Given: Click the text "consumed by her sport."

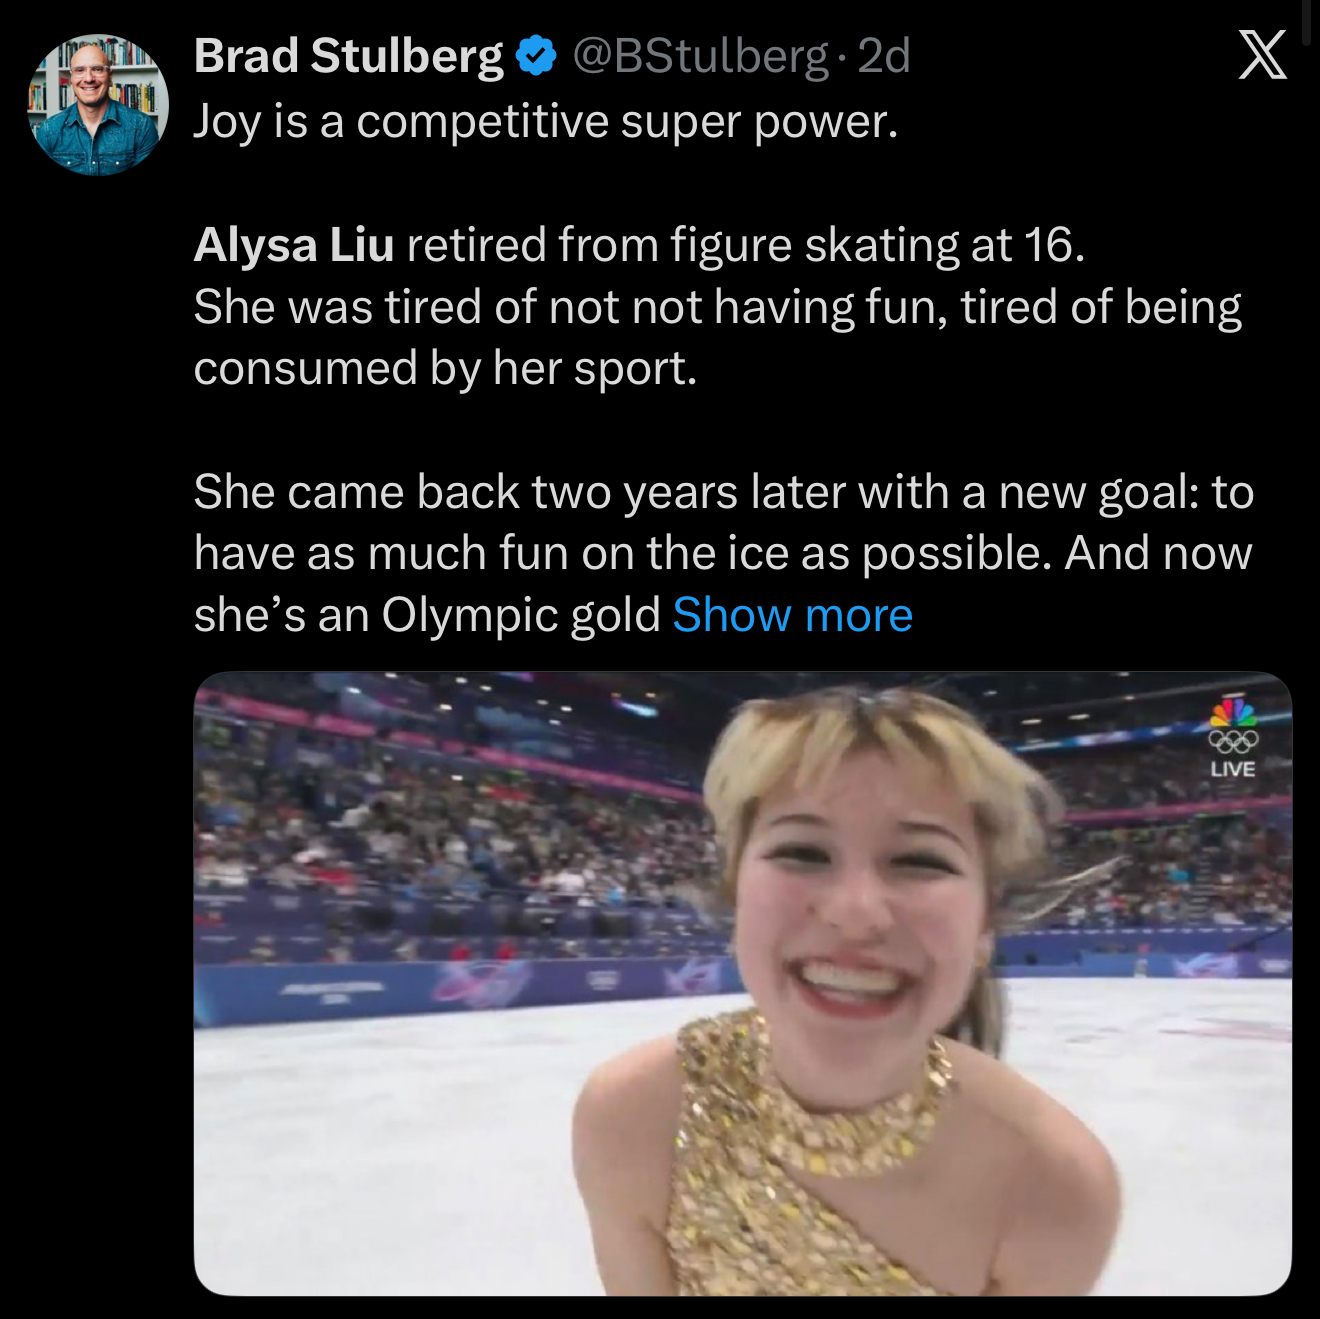Looking at the screenshot, I should click(445, 368).
